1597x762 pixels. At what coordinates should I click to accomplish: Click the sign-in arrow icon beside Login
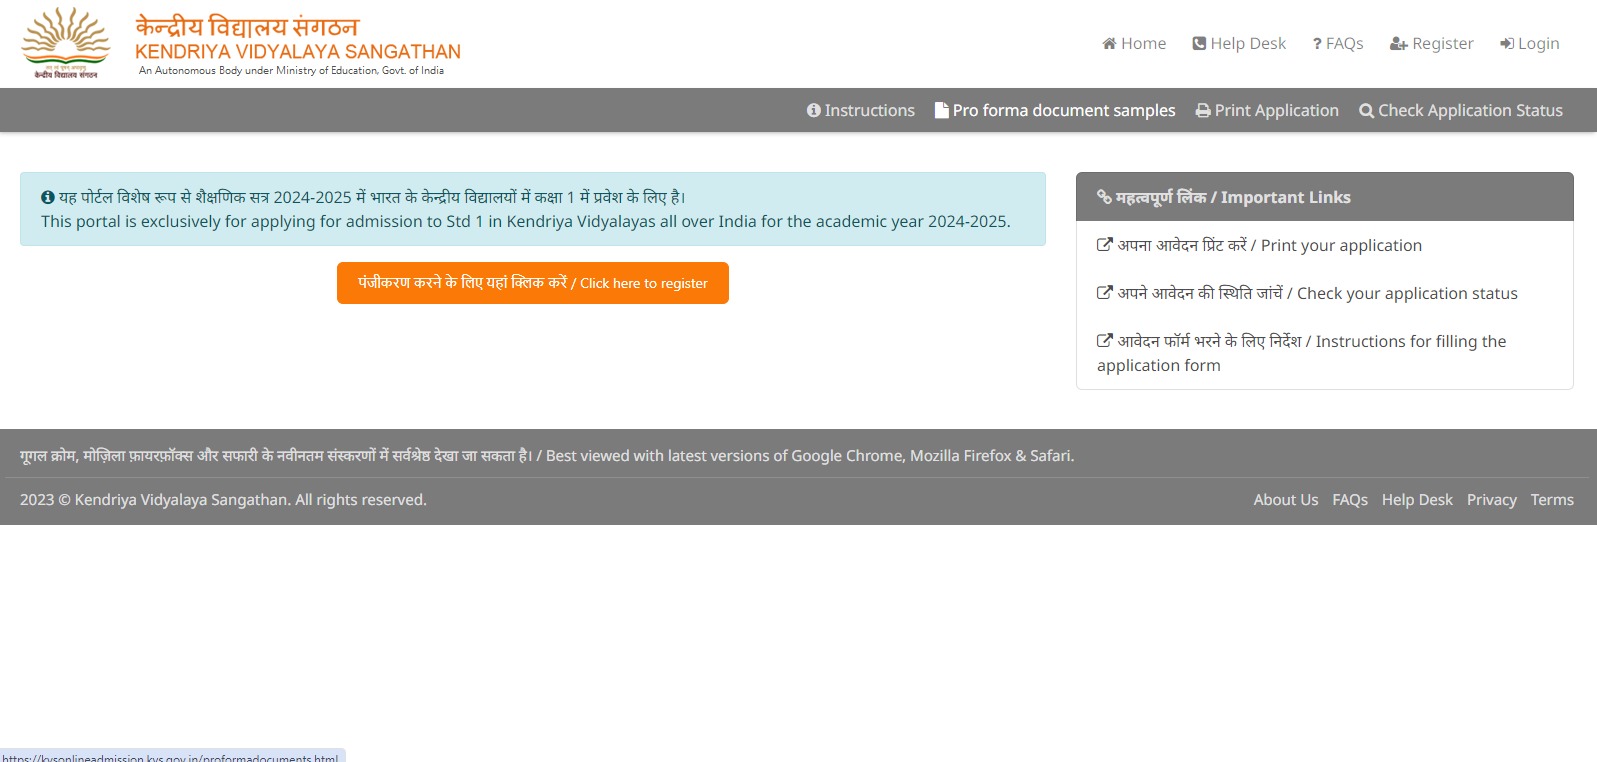pos(1507,43)
